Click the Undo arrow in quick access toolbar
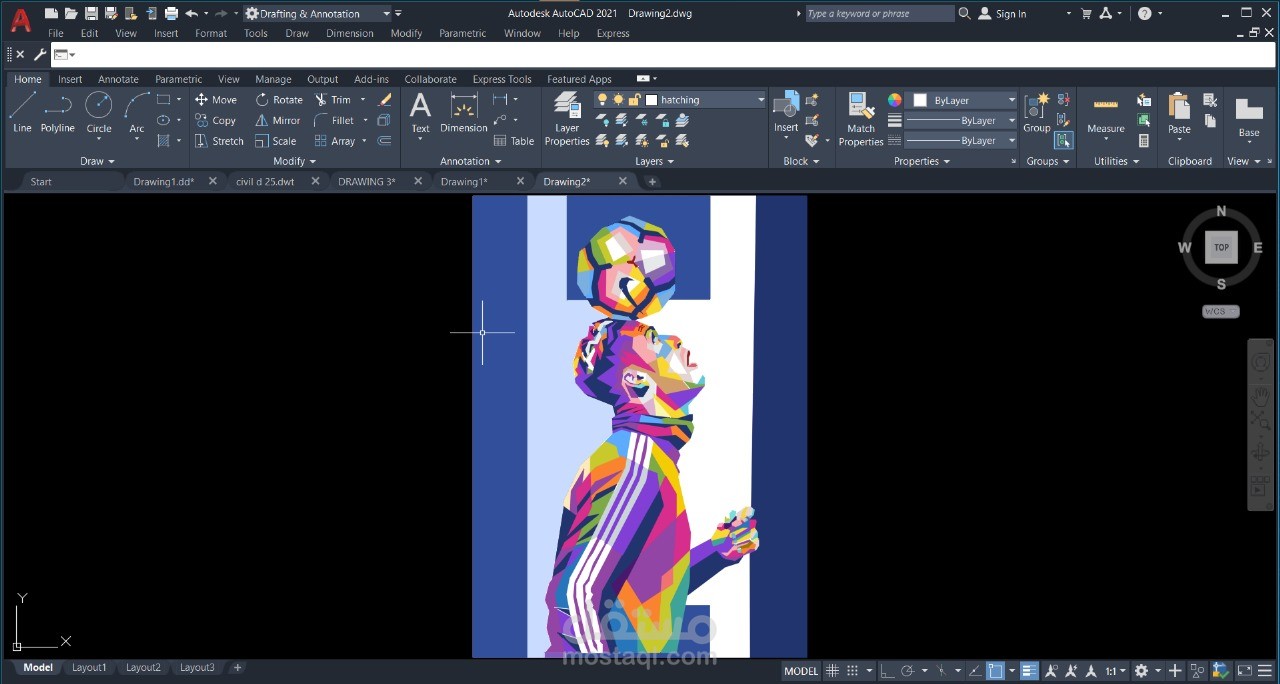 [191, 13]
